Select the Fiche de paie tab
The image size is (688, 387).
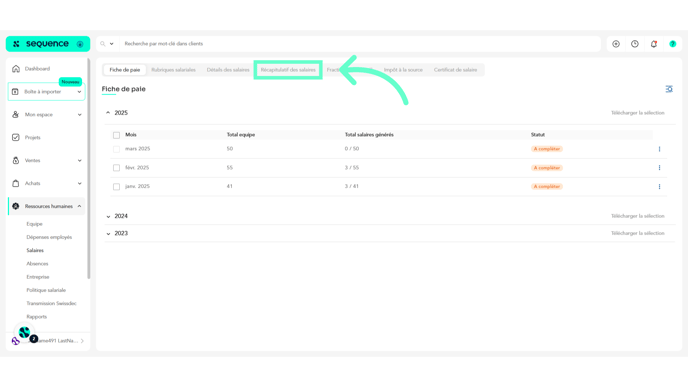click(x=125, y=70)
